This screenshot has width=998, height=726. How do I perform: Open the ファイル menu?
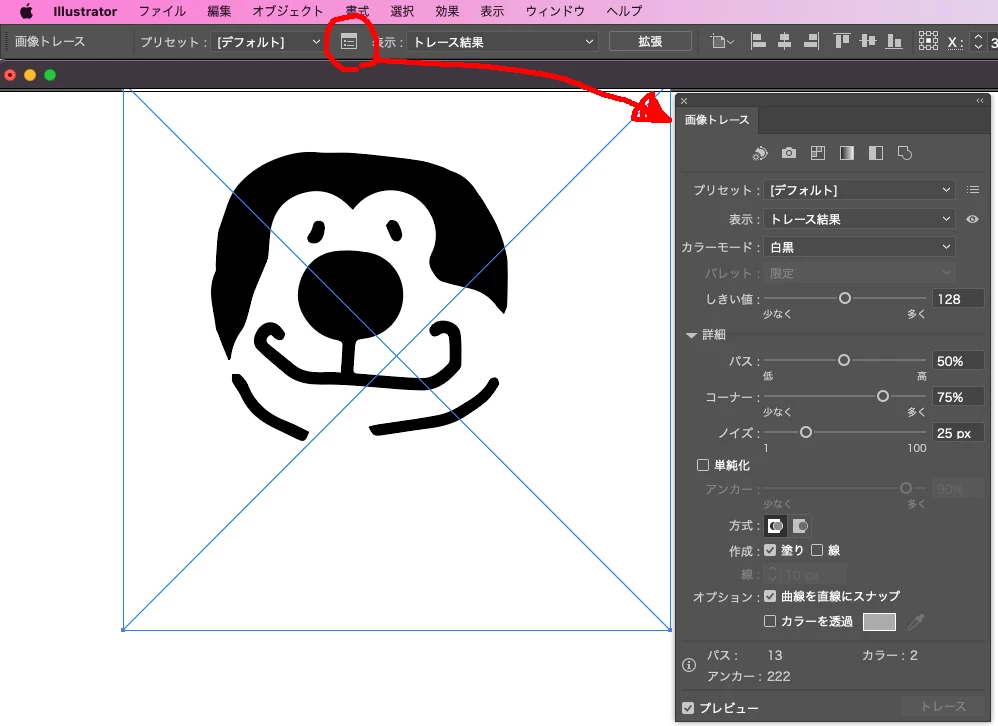[162, 11]
